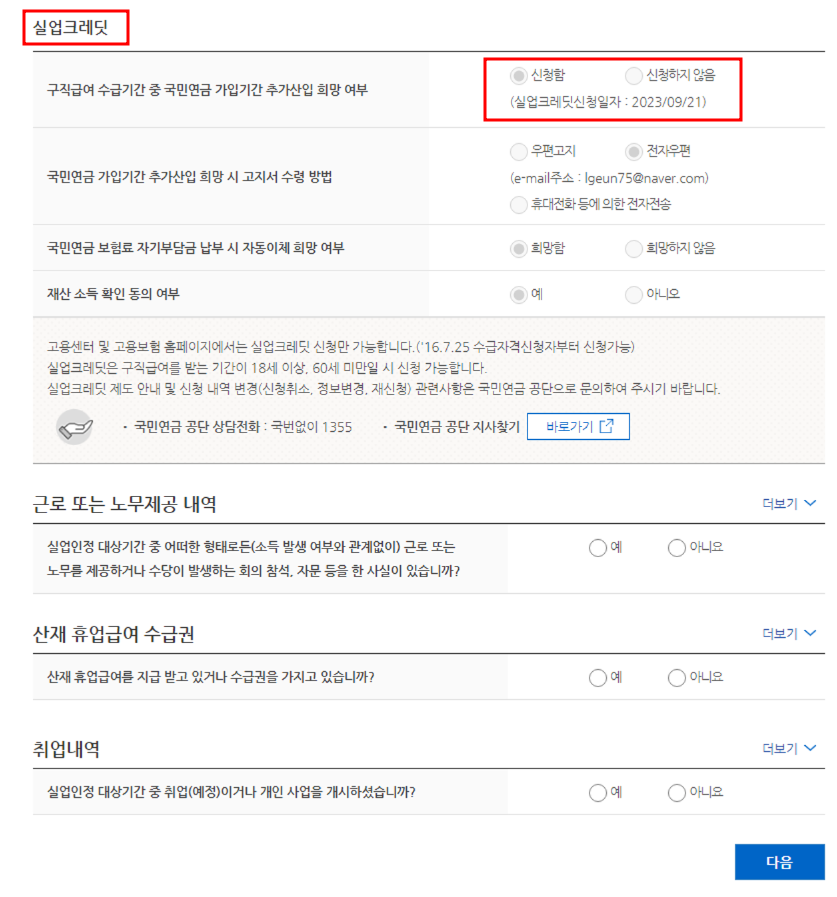The width and height of the screenshot is (837, 897).
Task: Select 아니오 for 산재 휴업급여 question
Action: 676,678
